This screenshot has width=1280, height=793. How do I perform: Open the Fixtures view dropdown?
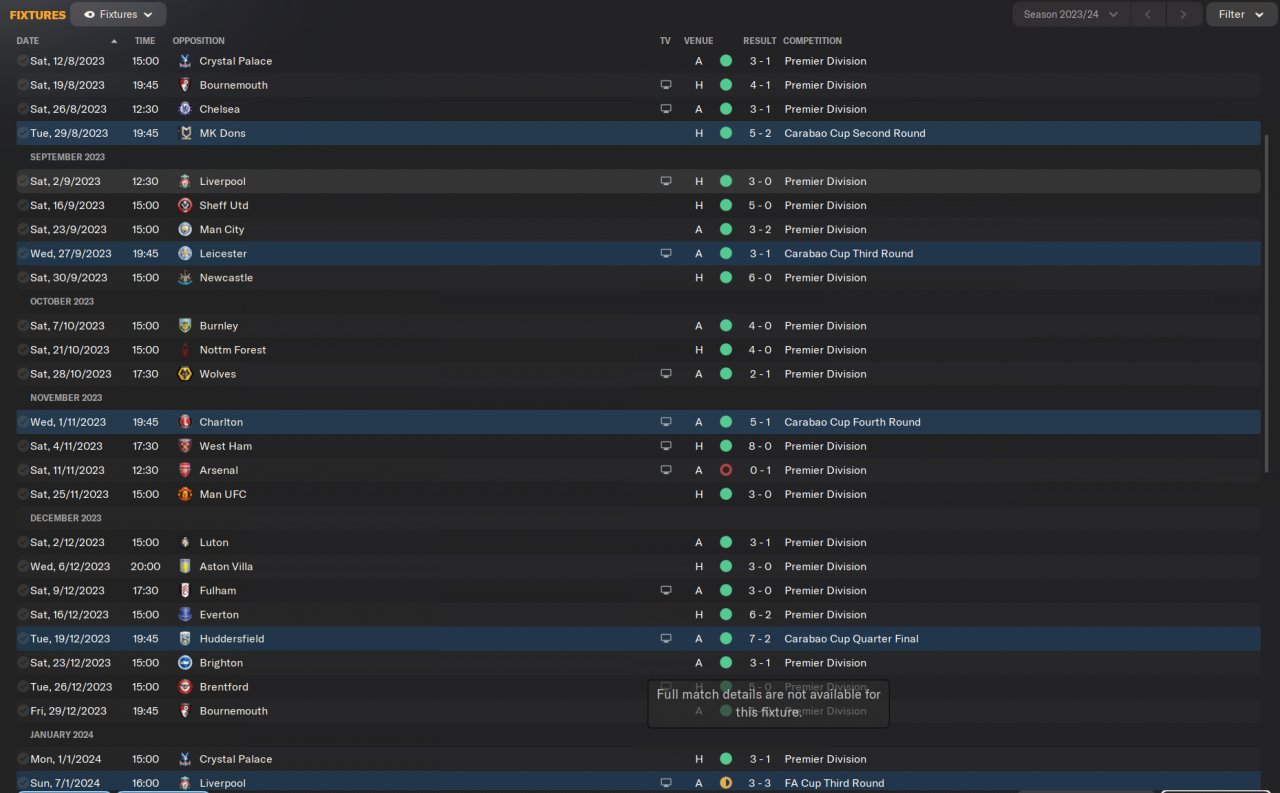pyautogui.click(x=119, y=15)
